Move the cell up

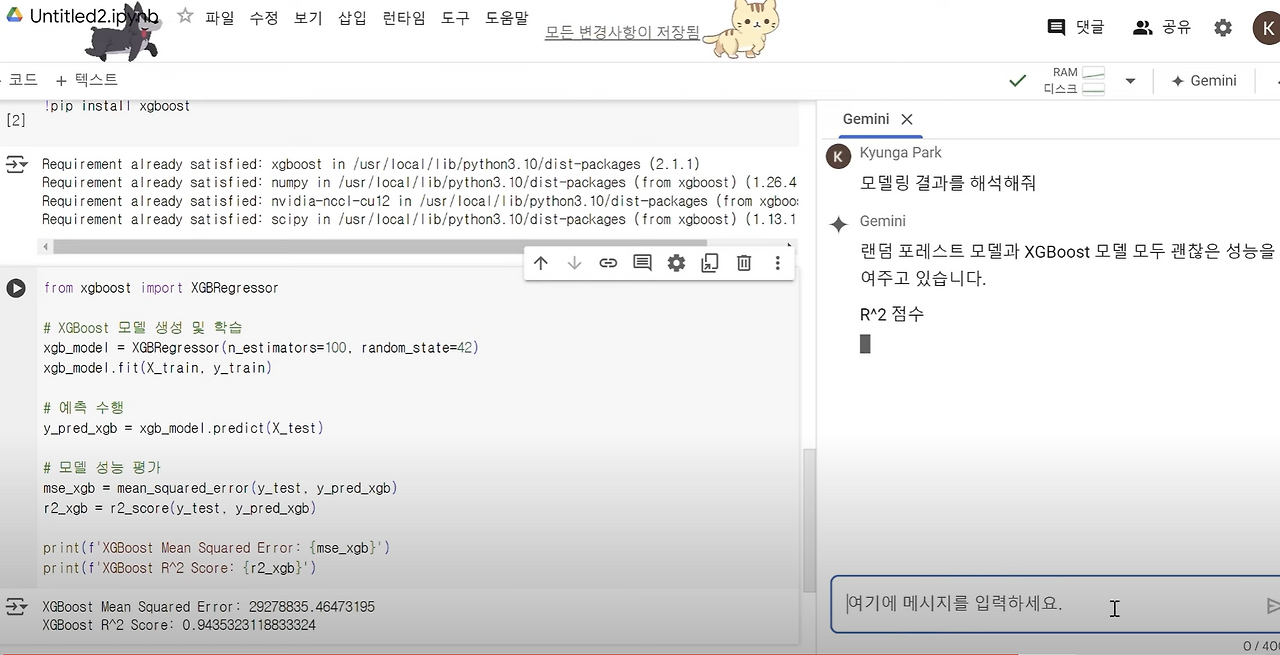[x=541, y=262]
